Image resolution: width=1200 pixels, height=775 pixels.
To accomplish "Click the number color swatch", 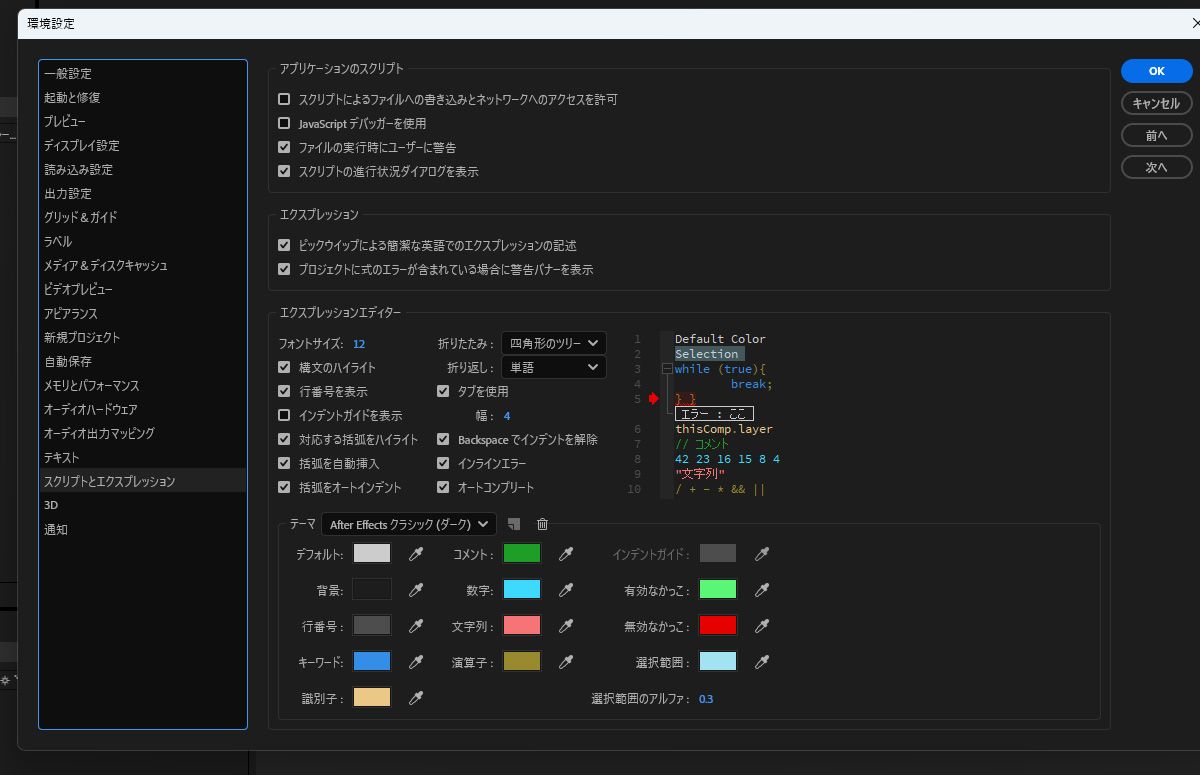I will tap(521, 589).
